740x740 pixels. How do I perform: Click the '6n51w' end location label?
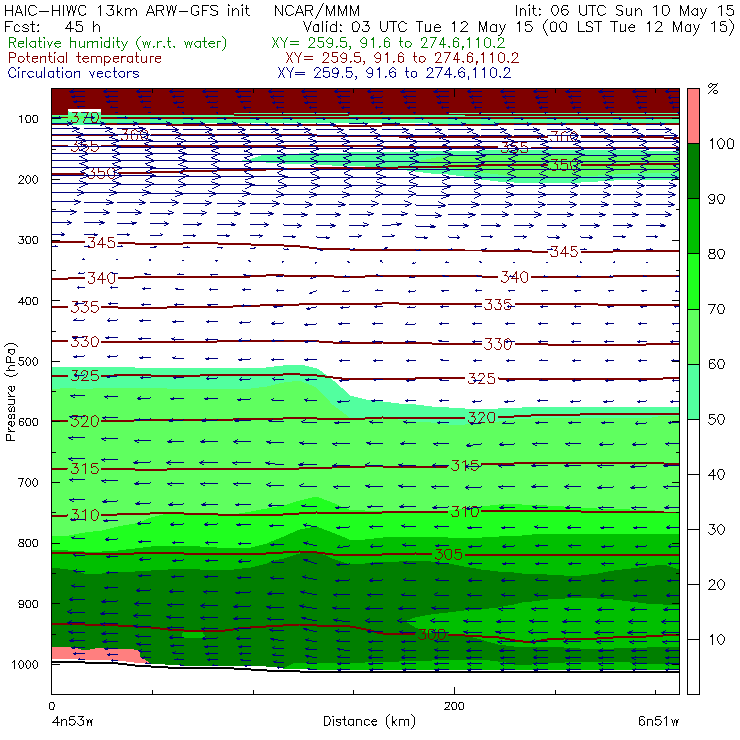(x=658, y=721)
